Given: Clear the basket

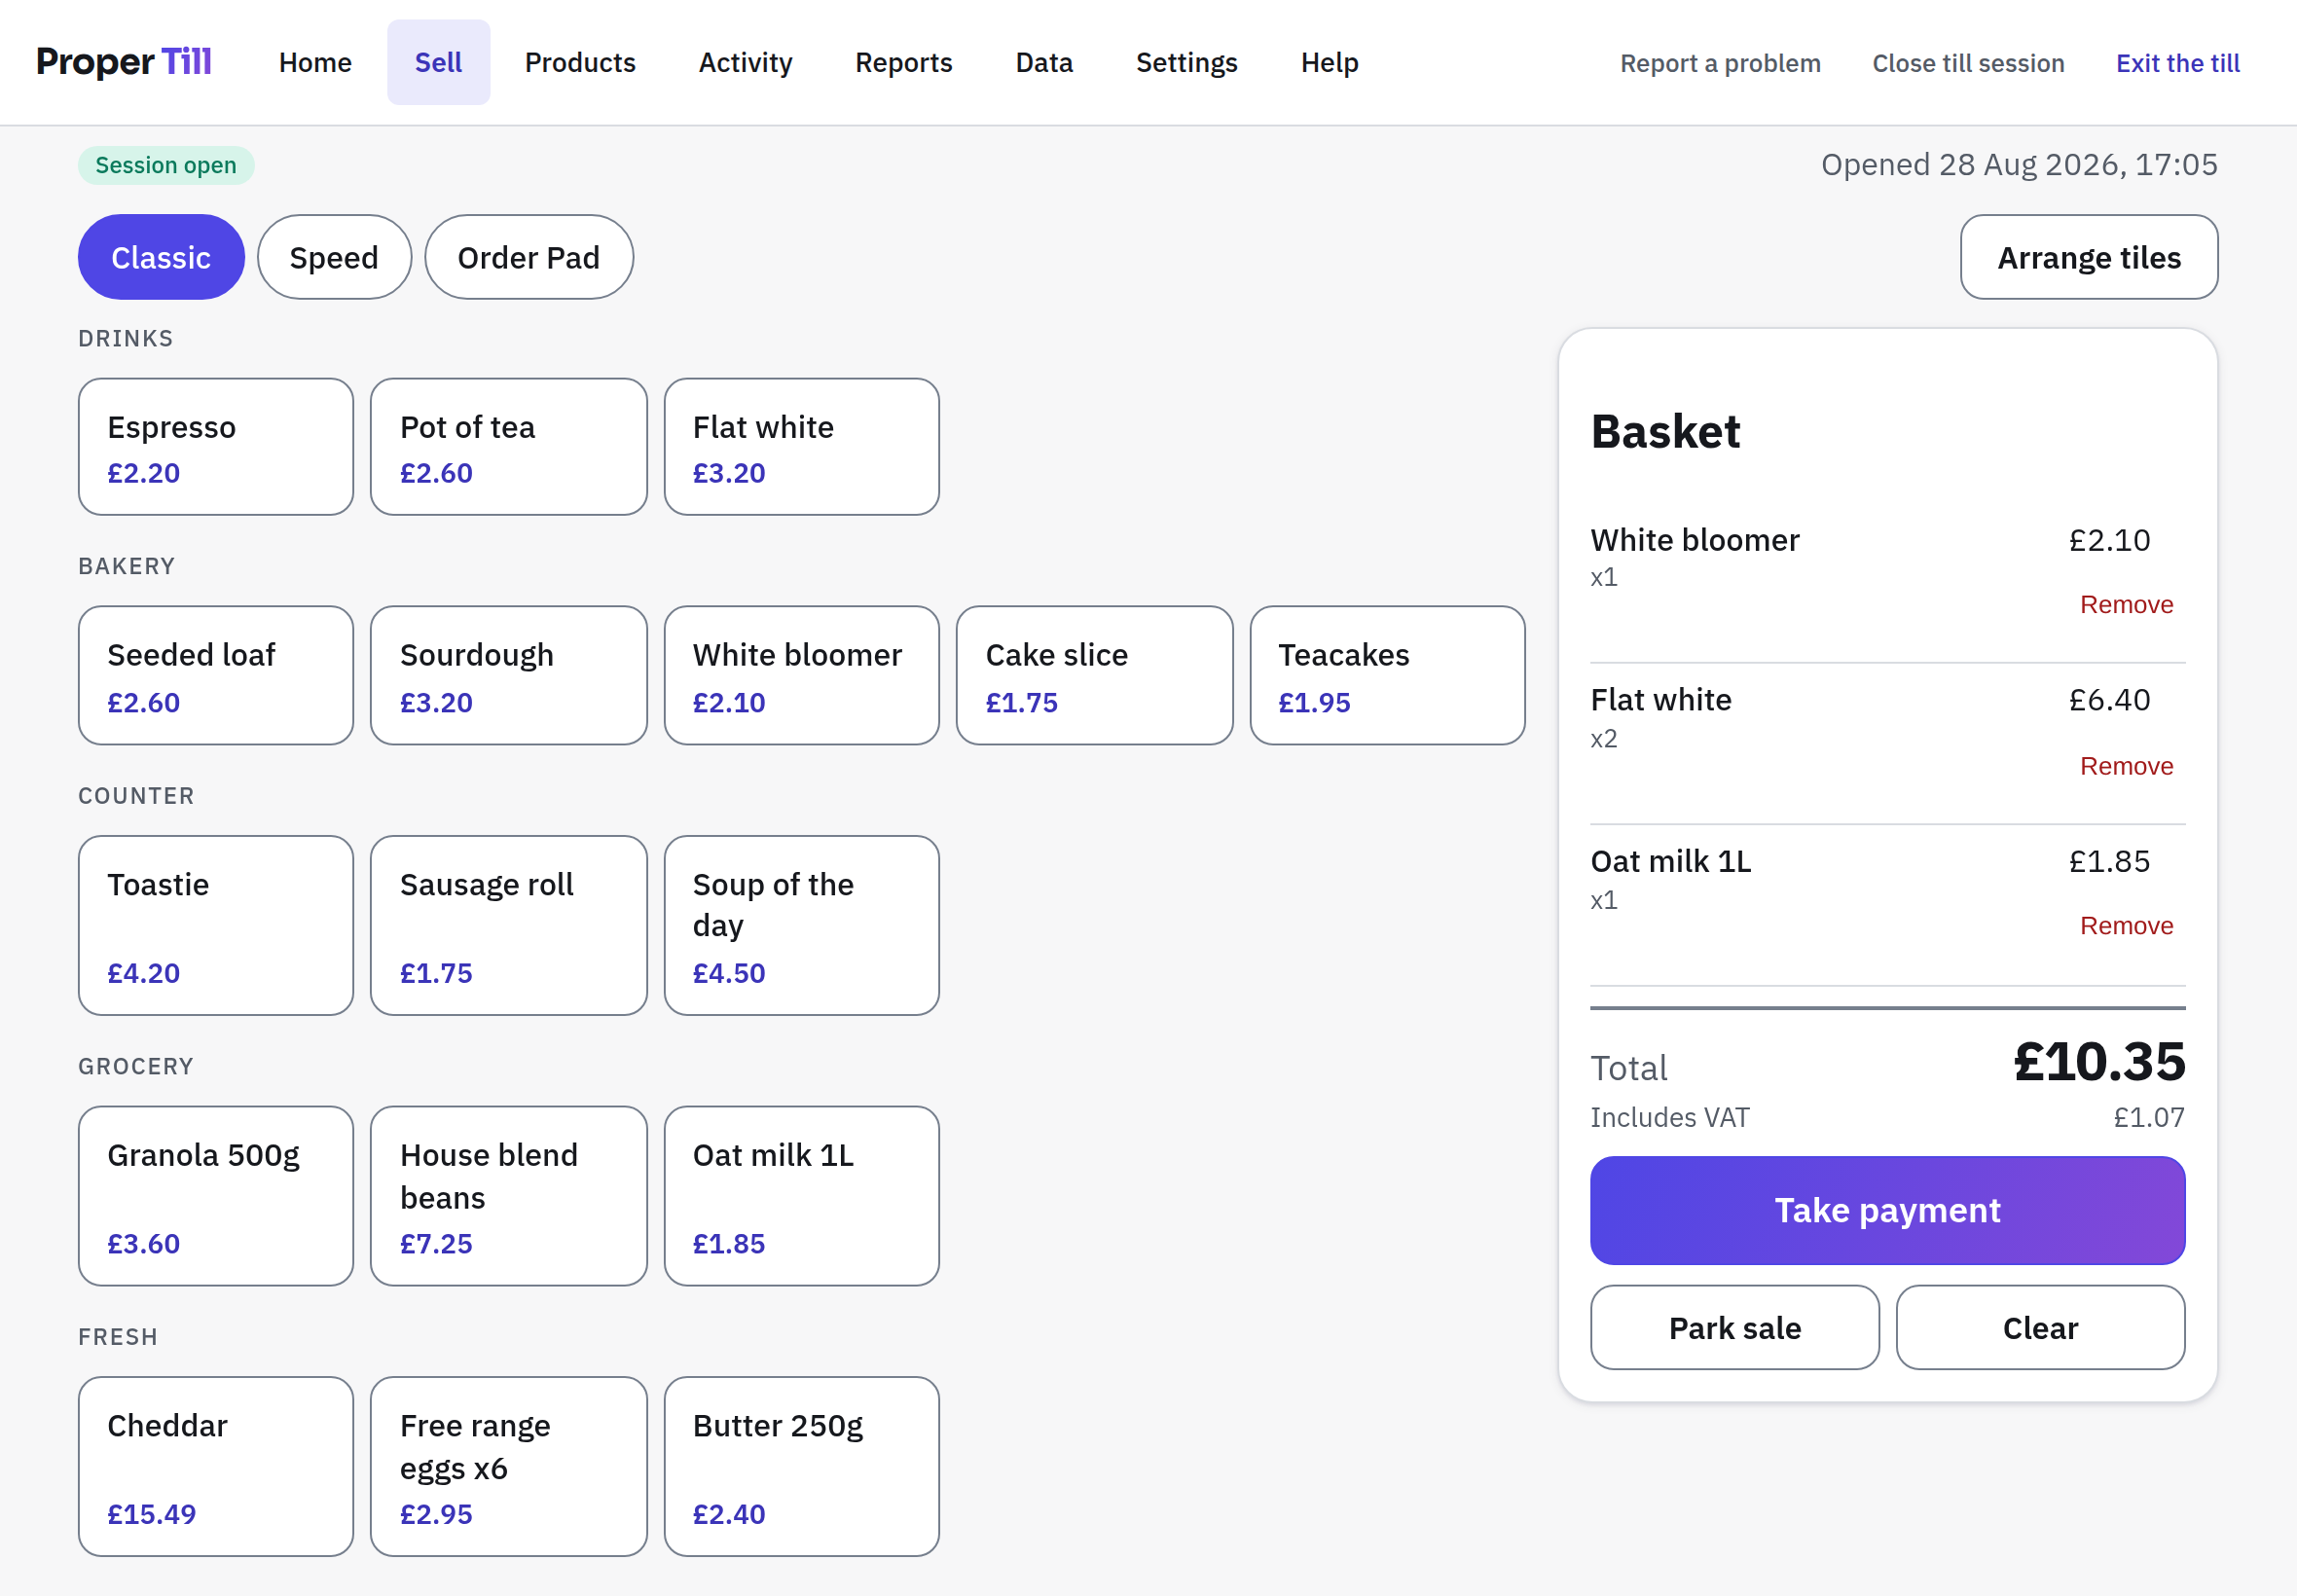Looking at the screenshot, I should point(2040,1328).
